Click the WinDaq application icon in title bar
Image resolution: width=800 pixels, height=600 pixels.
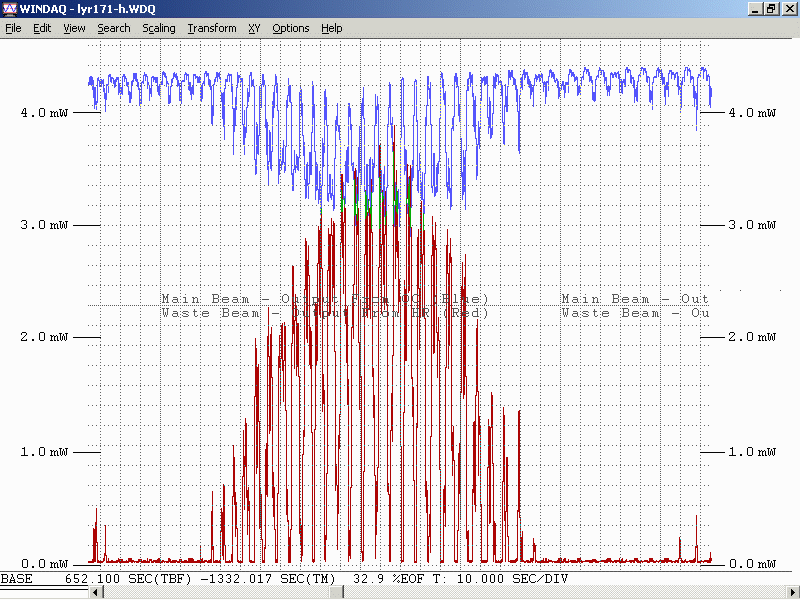[x=9, y=9]
